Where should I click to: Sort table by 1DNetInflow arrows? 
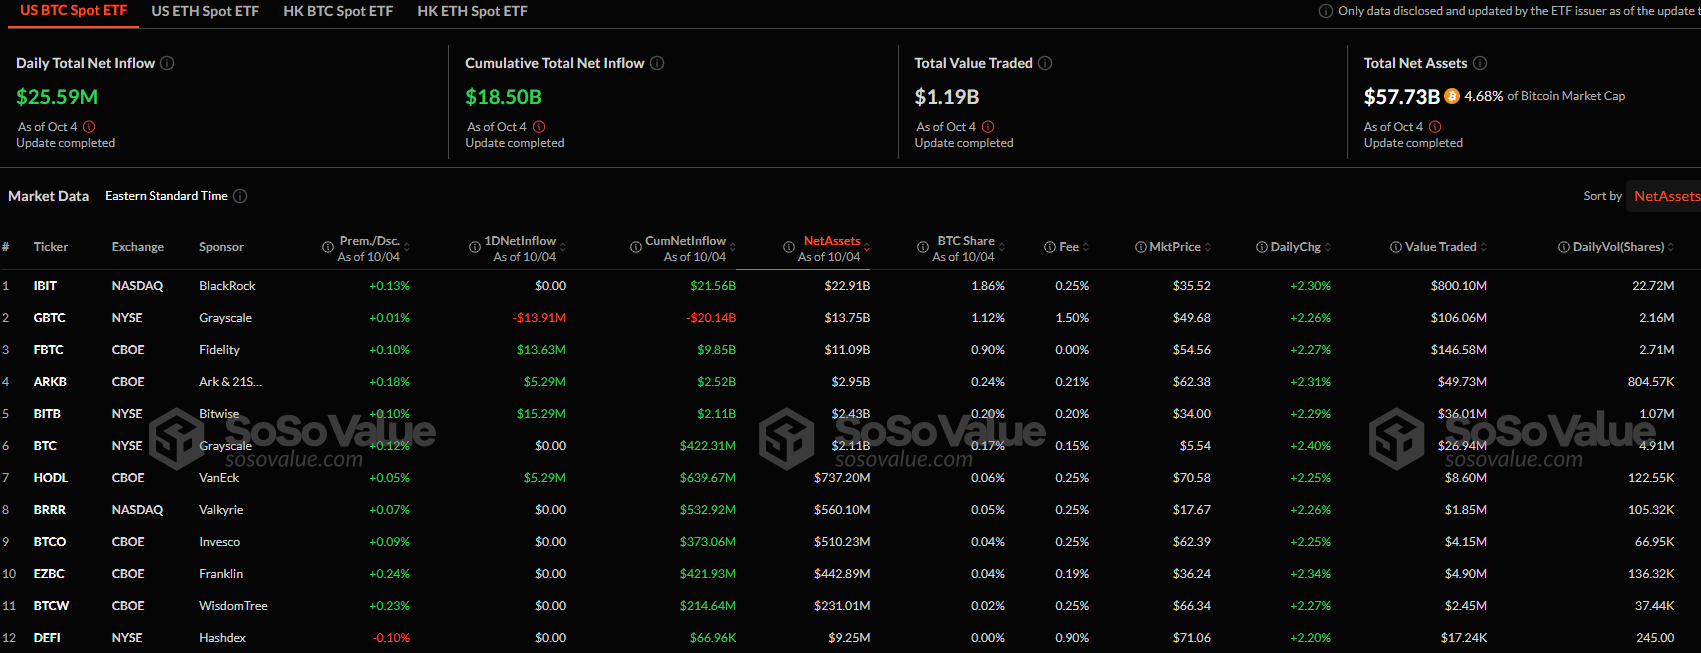(563, 247)
